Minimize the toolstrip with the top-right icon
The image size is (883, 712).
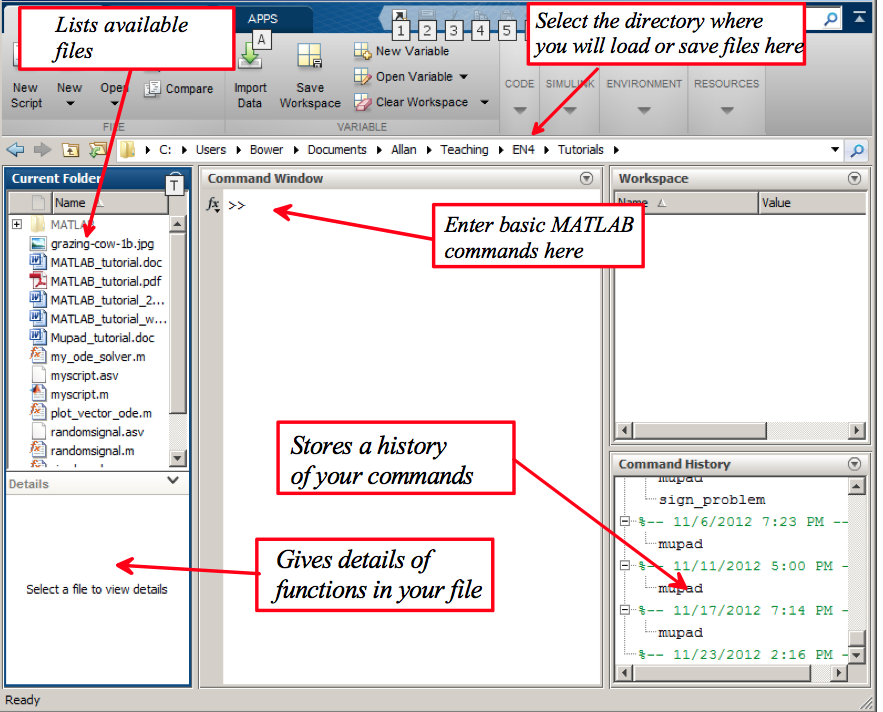click(859, 17)
